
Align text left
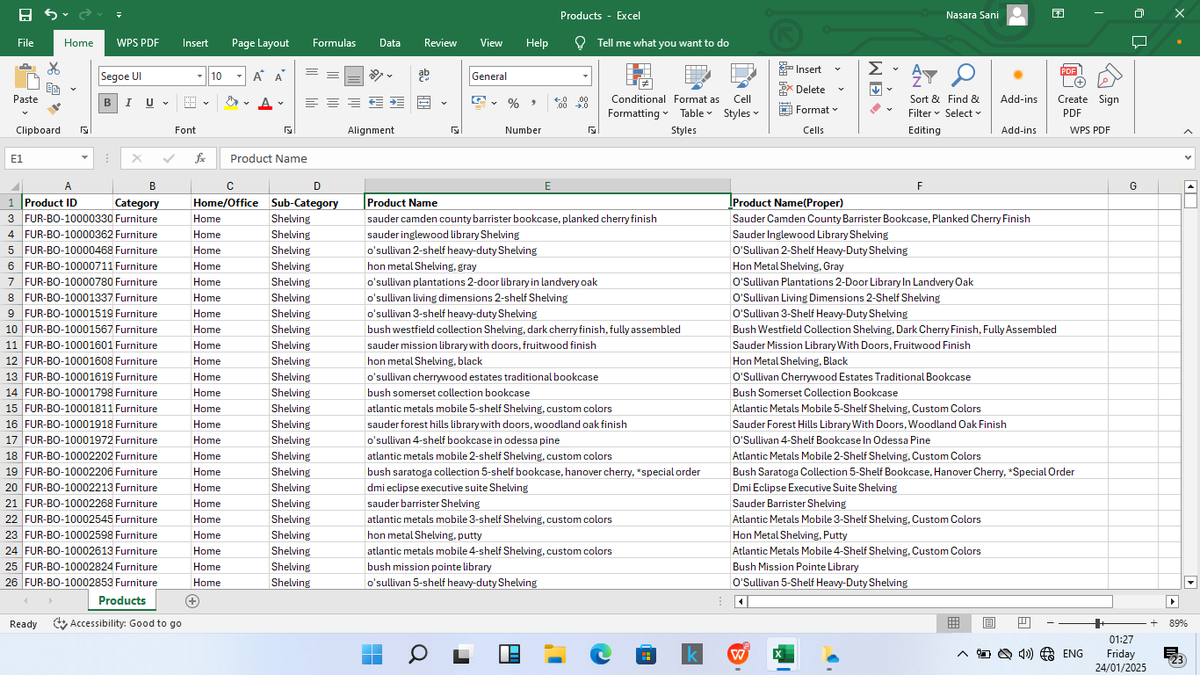click(311, 103)
